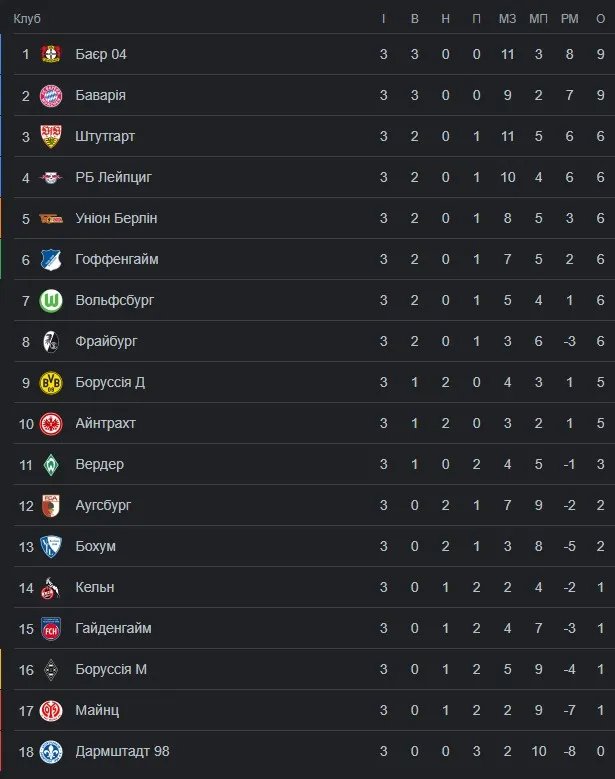Image resolution: width=615 pixels, height=779 pixels.
Task: Select the Гайденгайм team name
Action: pyautogui.click(x=113, y=628)
